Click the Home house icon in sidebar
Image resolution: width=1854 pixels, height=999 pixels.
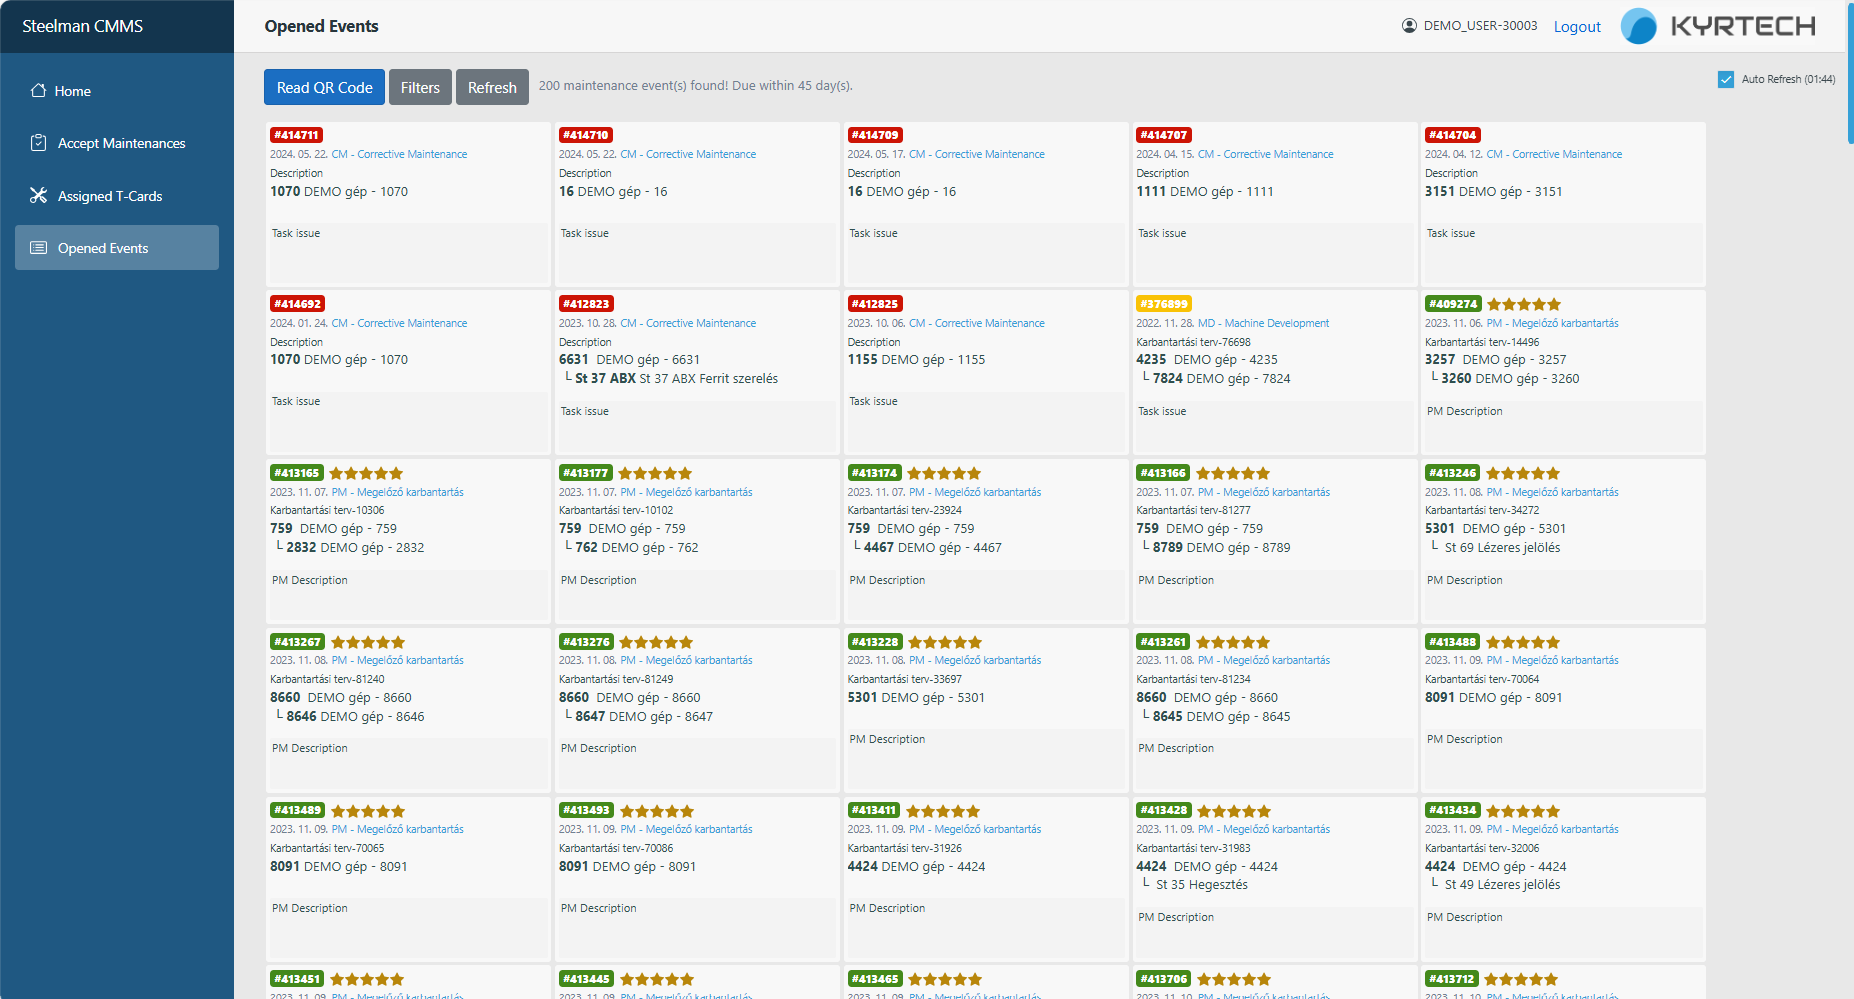coord(38,91)
